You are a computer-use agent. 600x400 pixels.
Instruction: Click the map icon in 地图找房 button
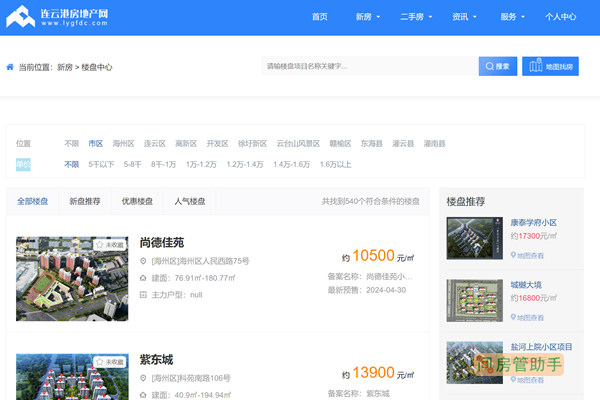coord(536,66)
